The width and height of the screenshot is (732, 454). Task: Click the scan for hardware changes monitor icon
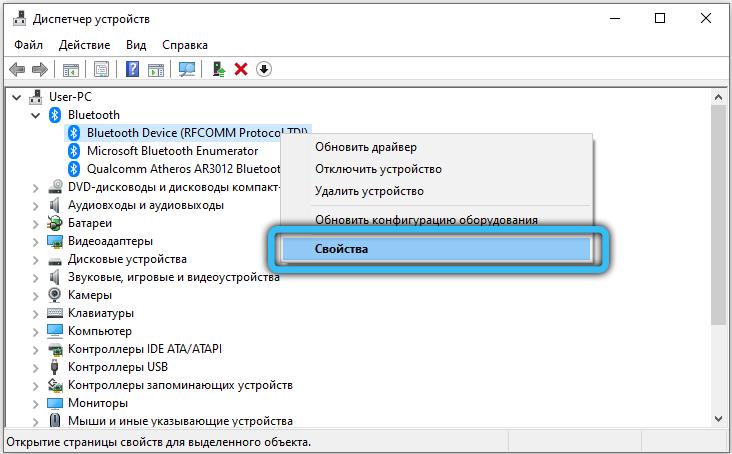(x=186, y=69)
